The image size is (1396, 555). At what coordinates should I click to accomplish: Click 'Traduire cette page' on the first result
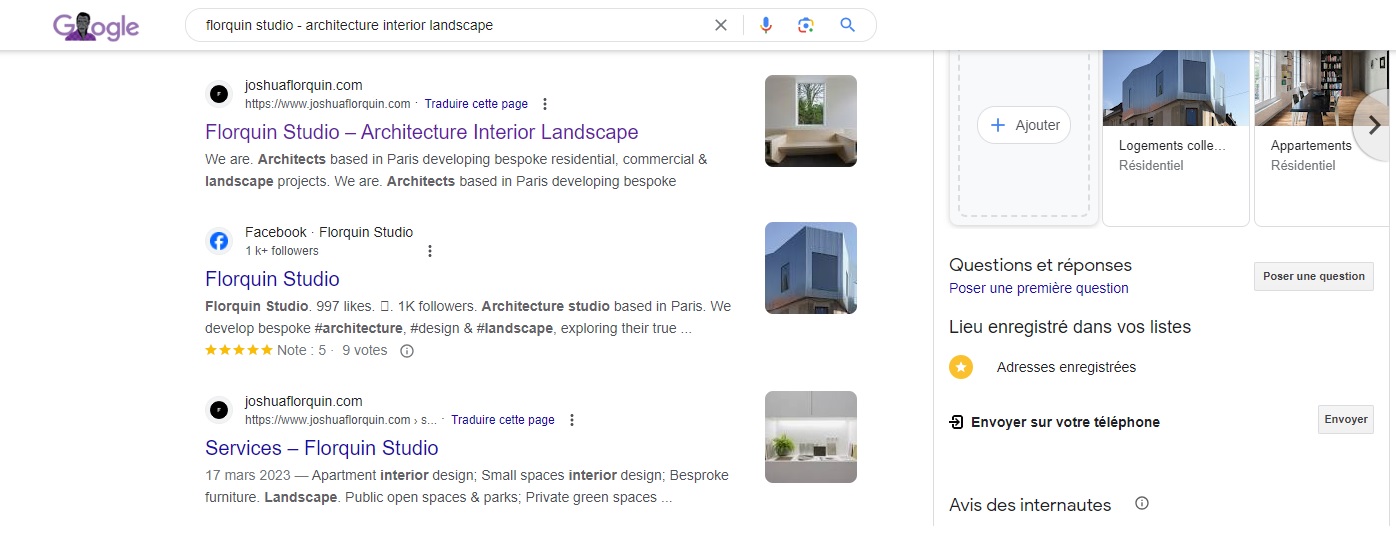[x=476, y=104]
